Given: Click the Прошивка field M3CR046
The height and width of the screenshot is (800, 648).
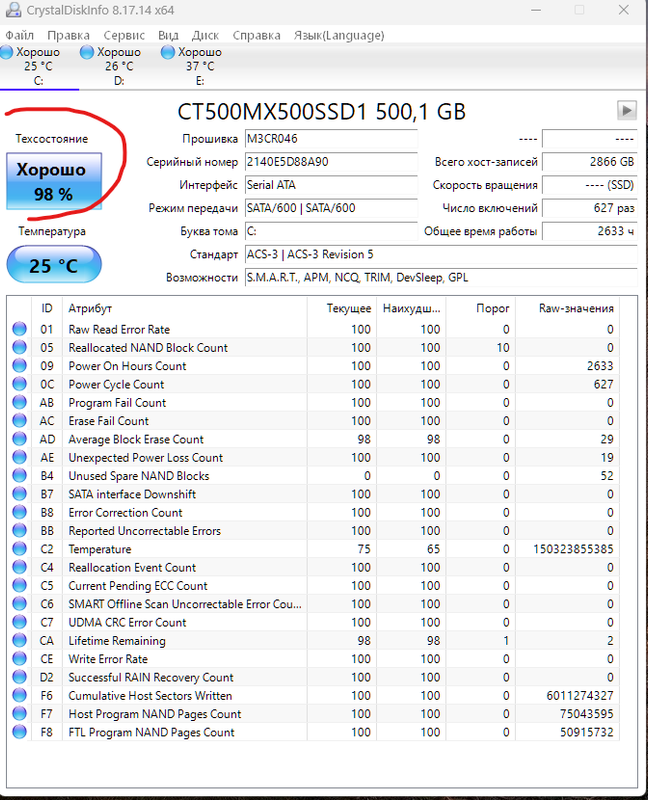Looking at the screenshot, I should (331, 139).
